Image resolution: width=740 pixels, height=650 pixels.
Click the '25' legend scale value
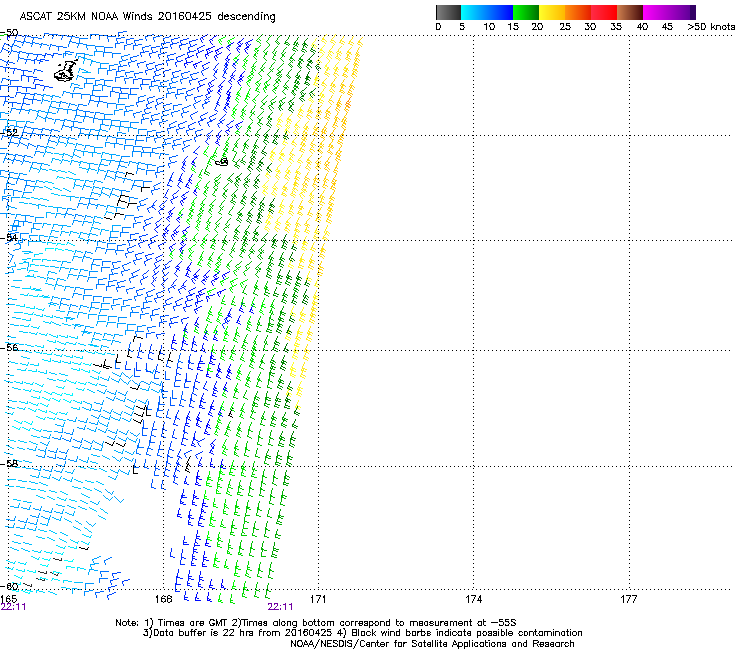coord(565,27)
